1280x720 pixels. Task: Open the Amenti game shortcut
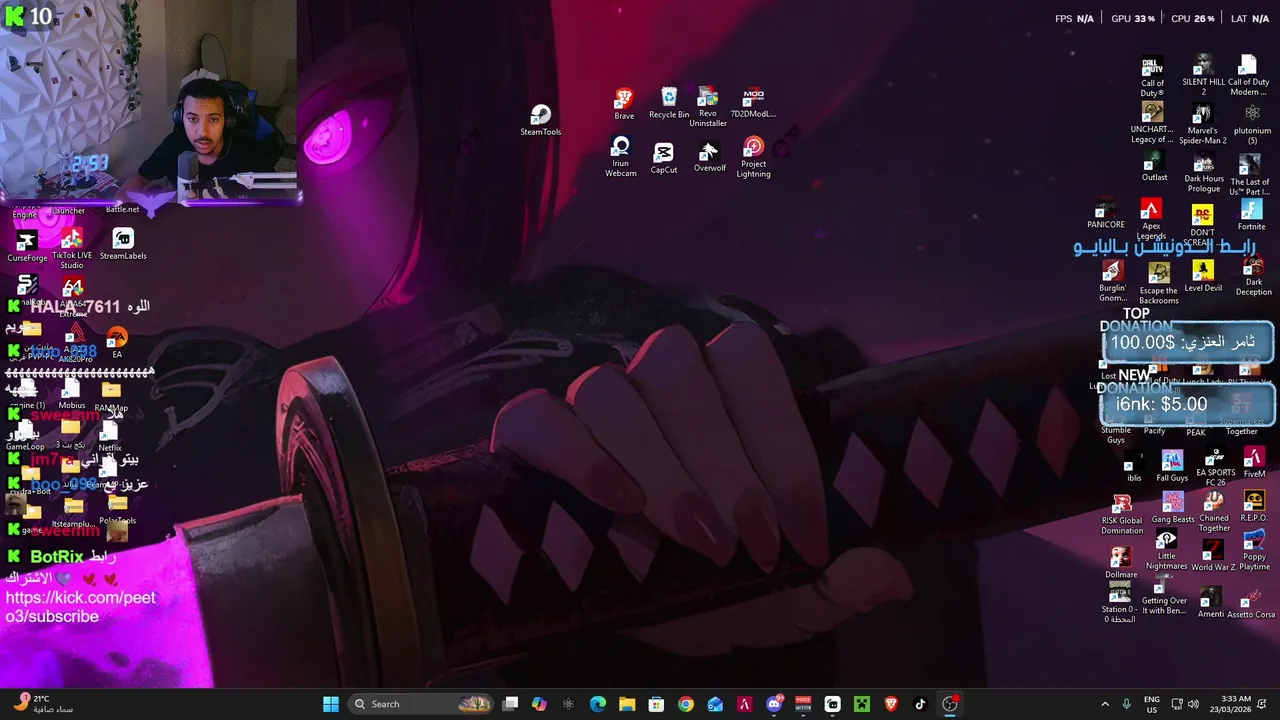pyautogui.click(x=1210, y=603)
